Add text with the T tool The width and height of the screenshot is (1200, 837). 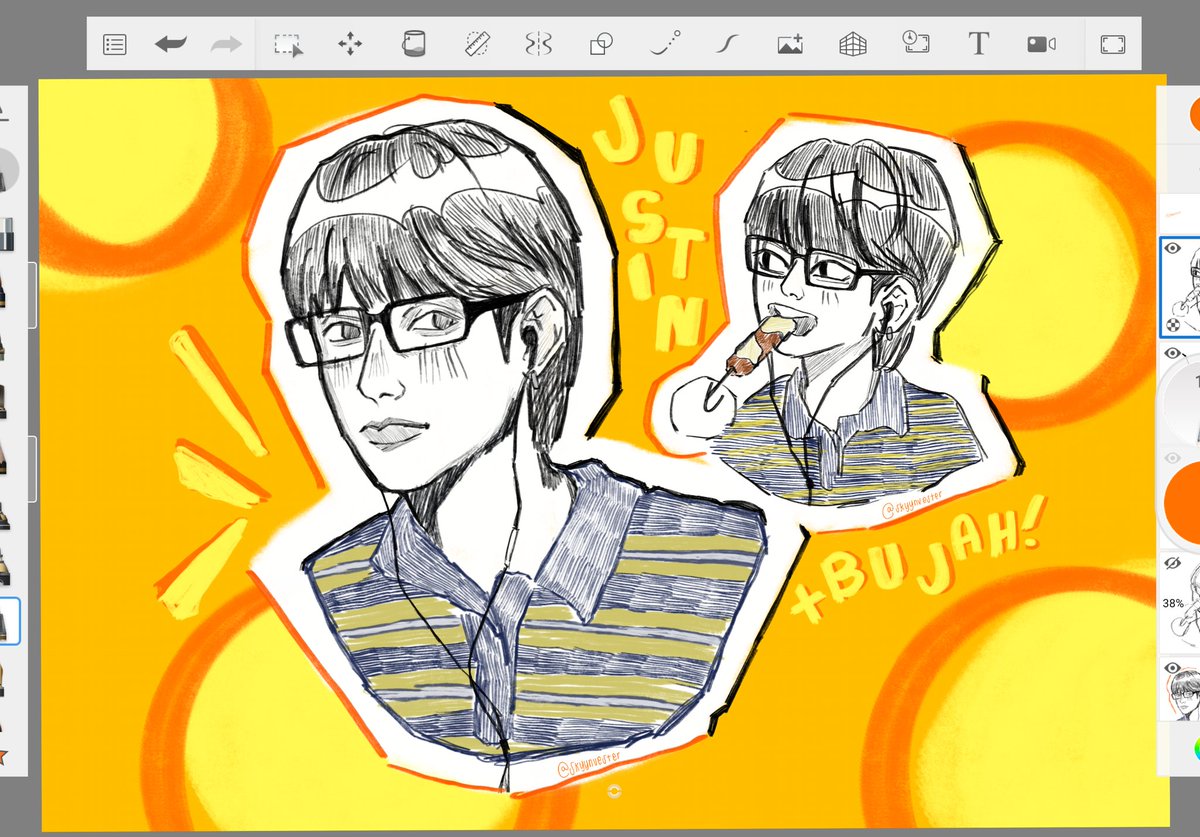(x=978, y=44)
